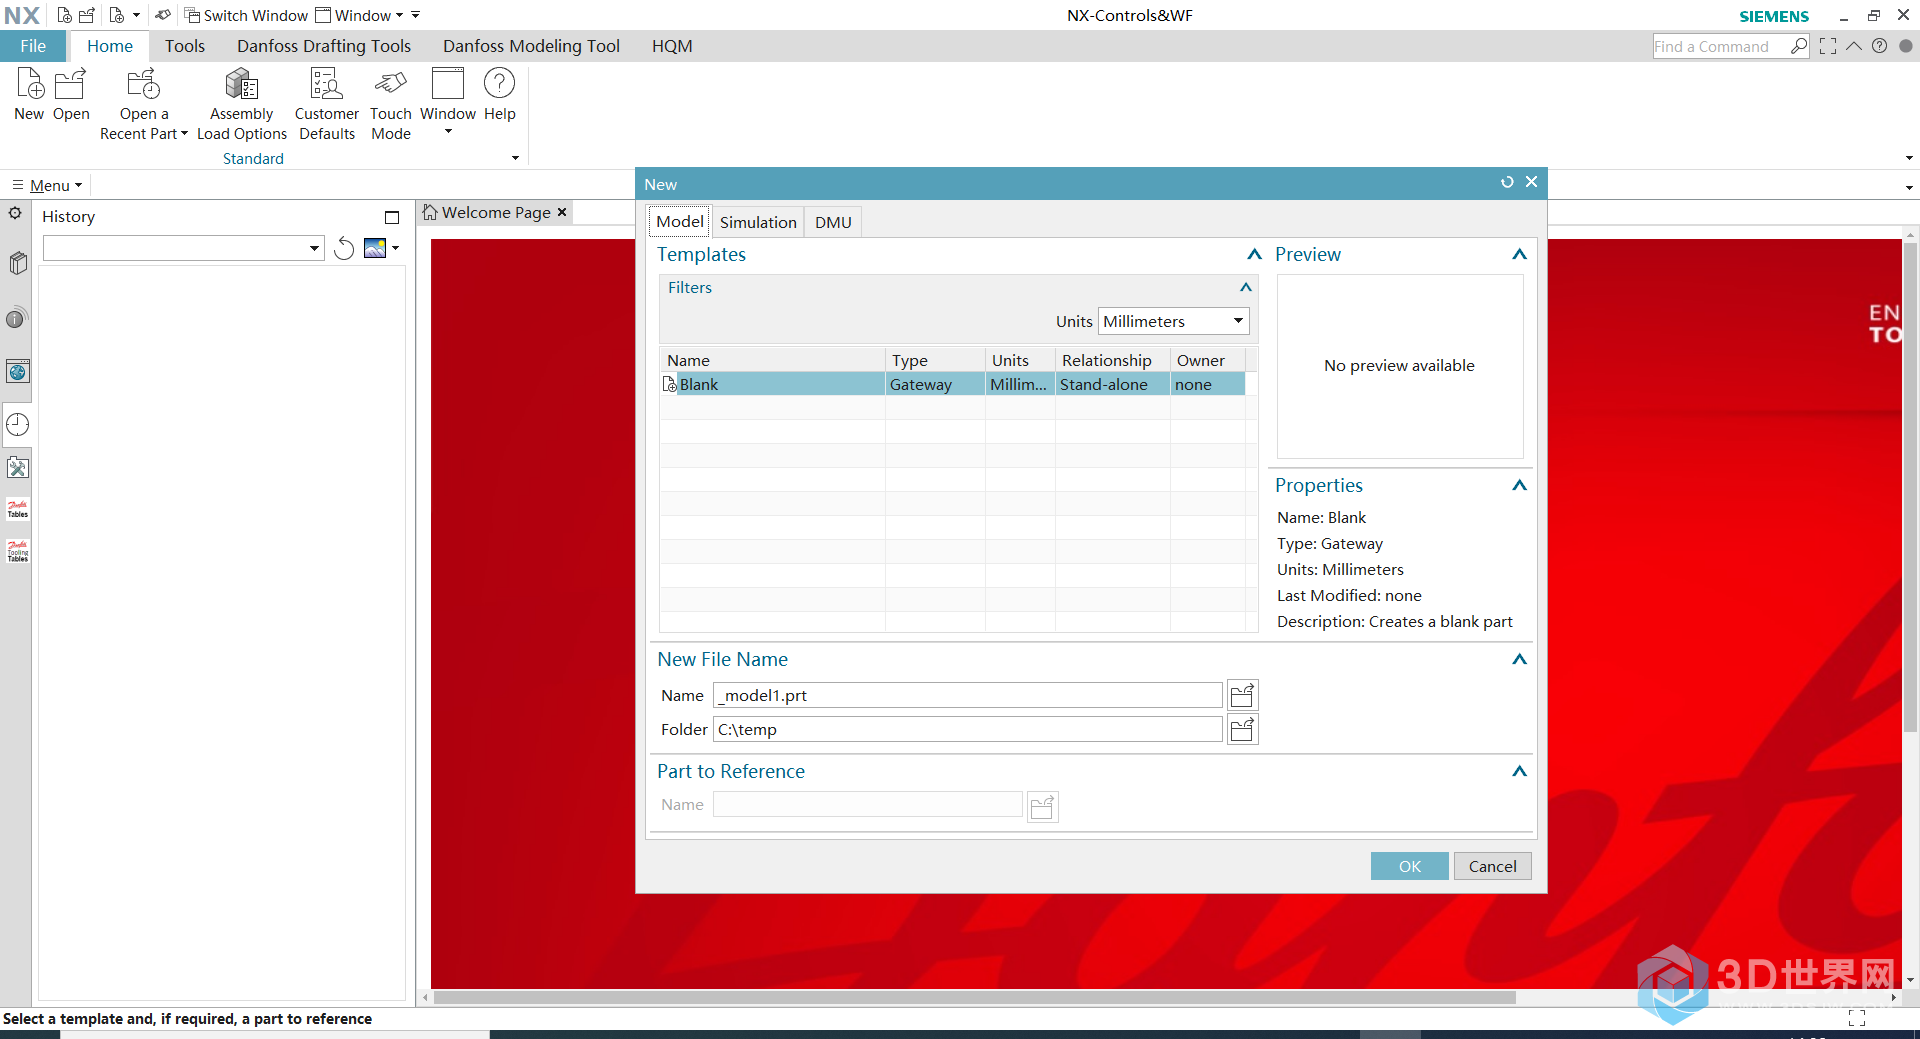Reset the New dialog
1920x1039 pixels.
click(x=1507, y=182)
